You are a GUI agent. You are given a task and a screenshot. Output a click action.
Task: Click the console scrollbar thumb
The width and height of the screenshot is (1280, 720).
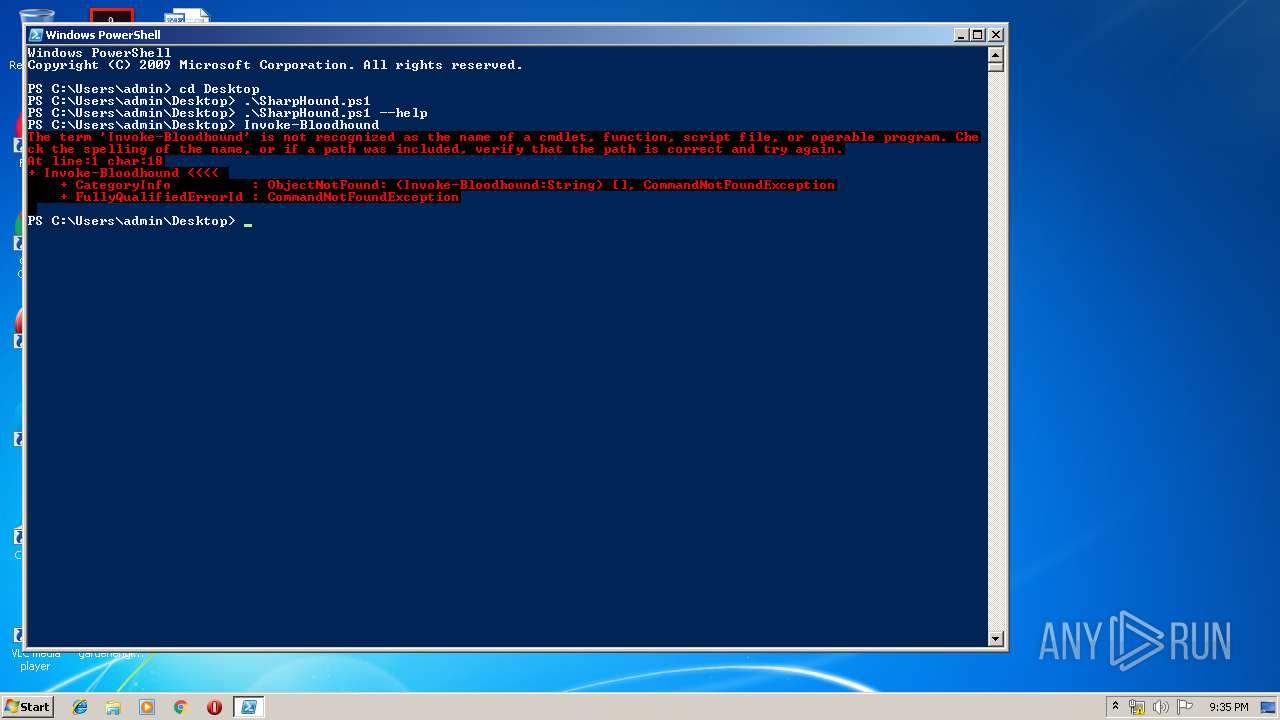tap(995, 66)
